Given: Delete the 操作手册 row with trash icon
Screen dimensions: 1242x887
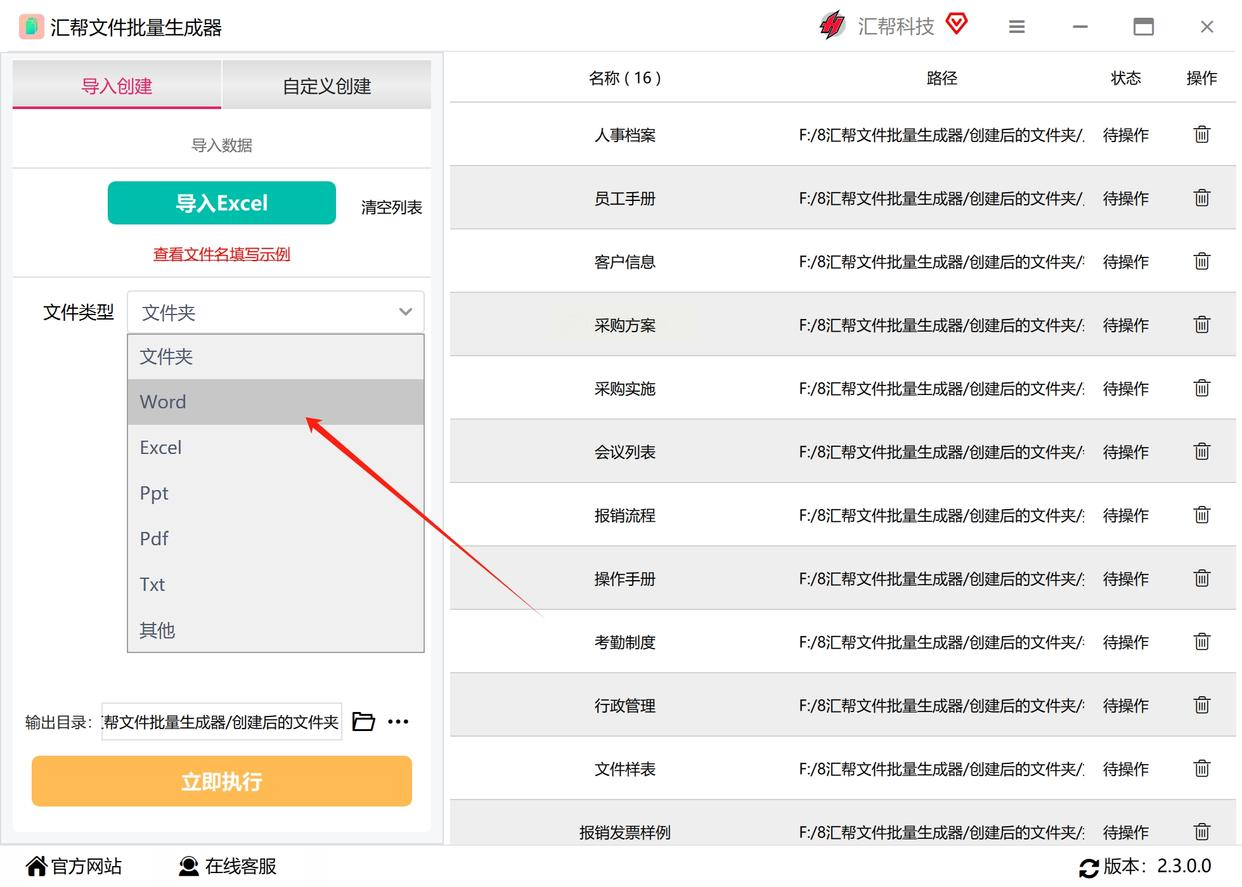Looking at the screenshot, I should (x=1202, y=578).
